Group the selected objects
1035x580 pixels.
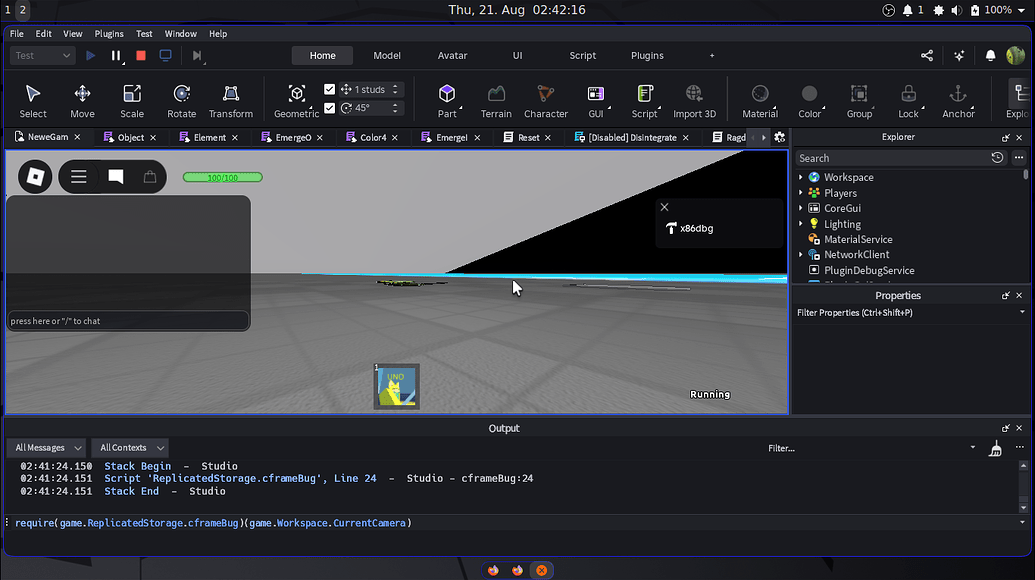[x=859, y=101]
